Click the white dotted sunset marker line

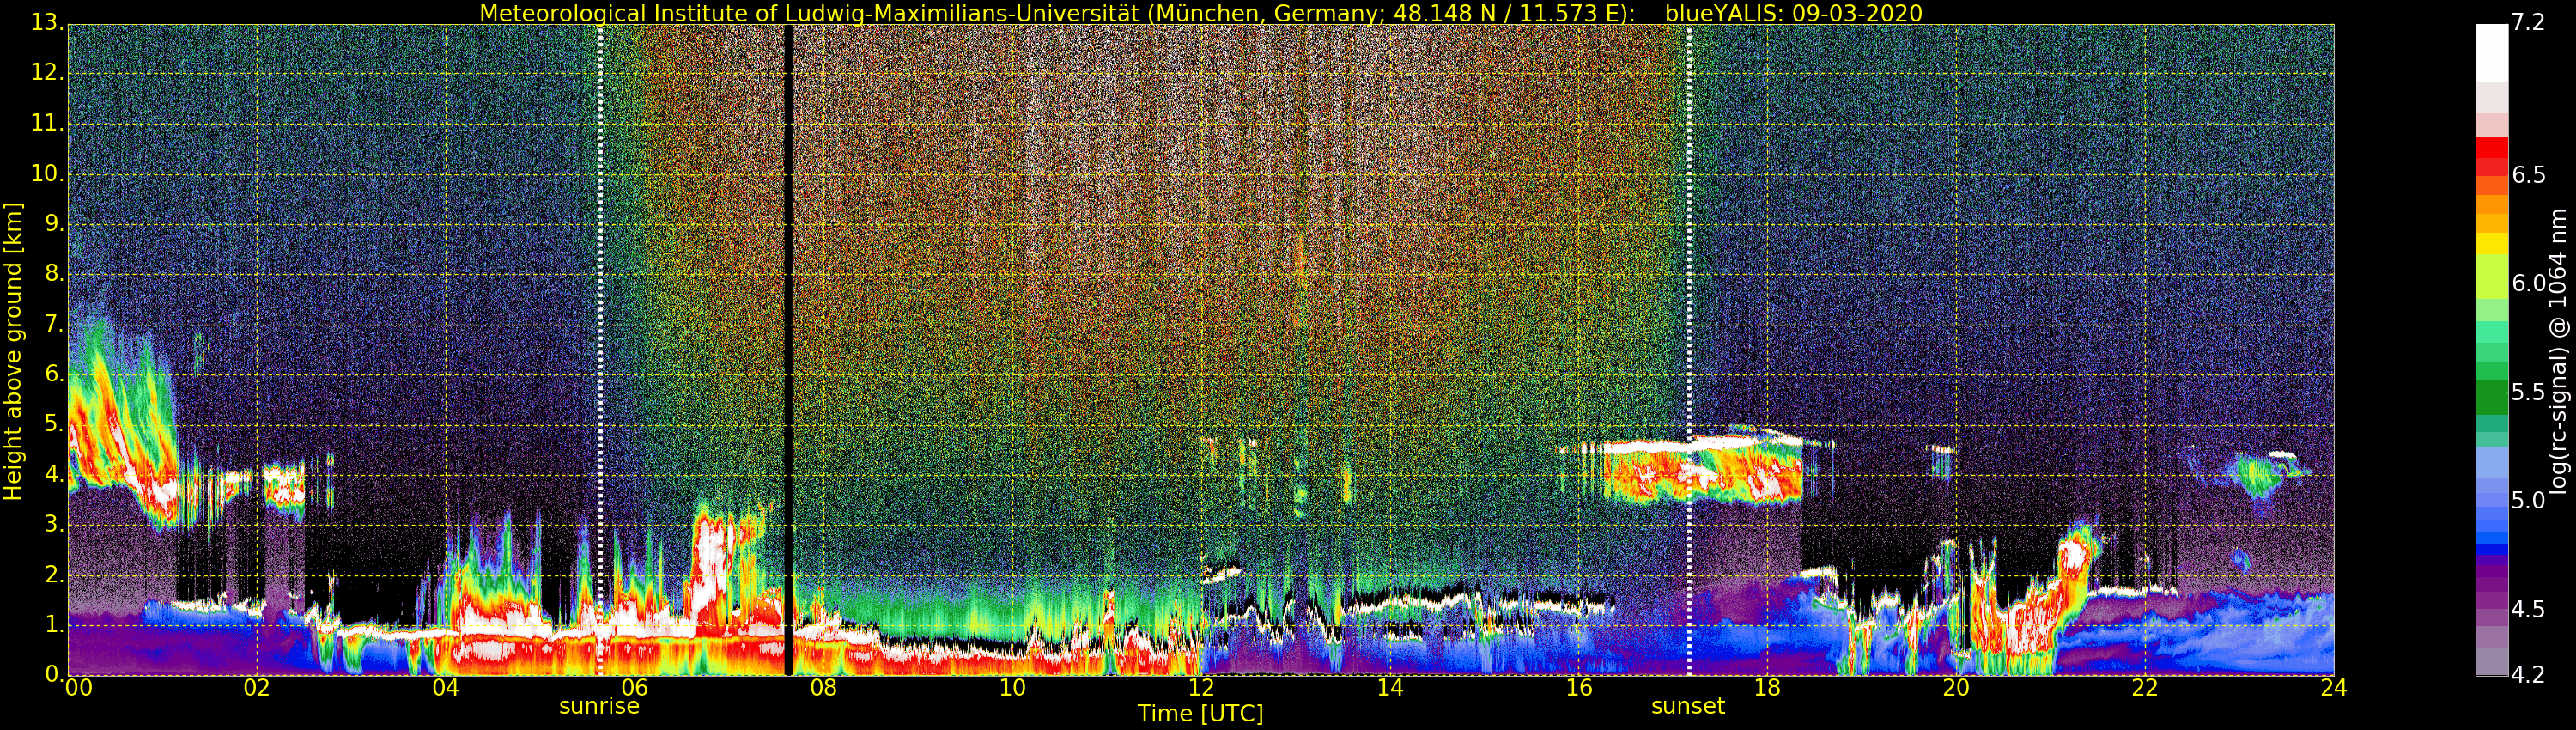(1689, 350)
